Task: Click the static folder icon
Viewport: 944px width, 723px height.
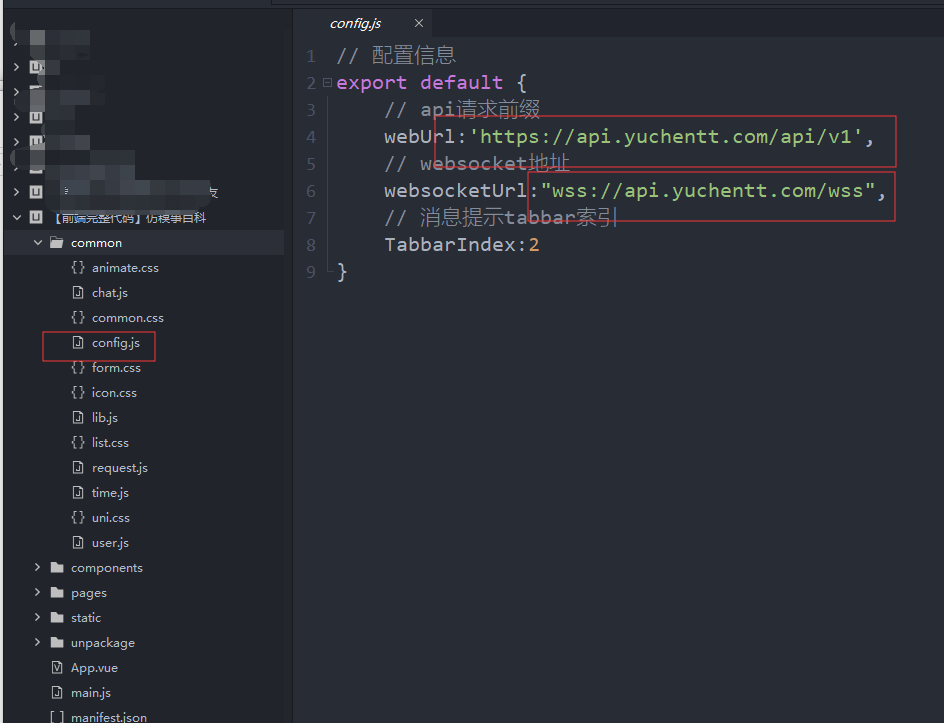Action: point(57,617)
